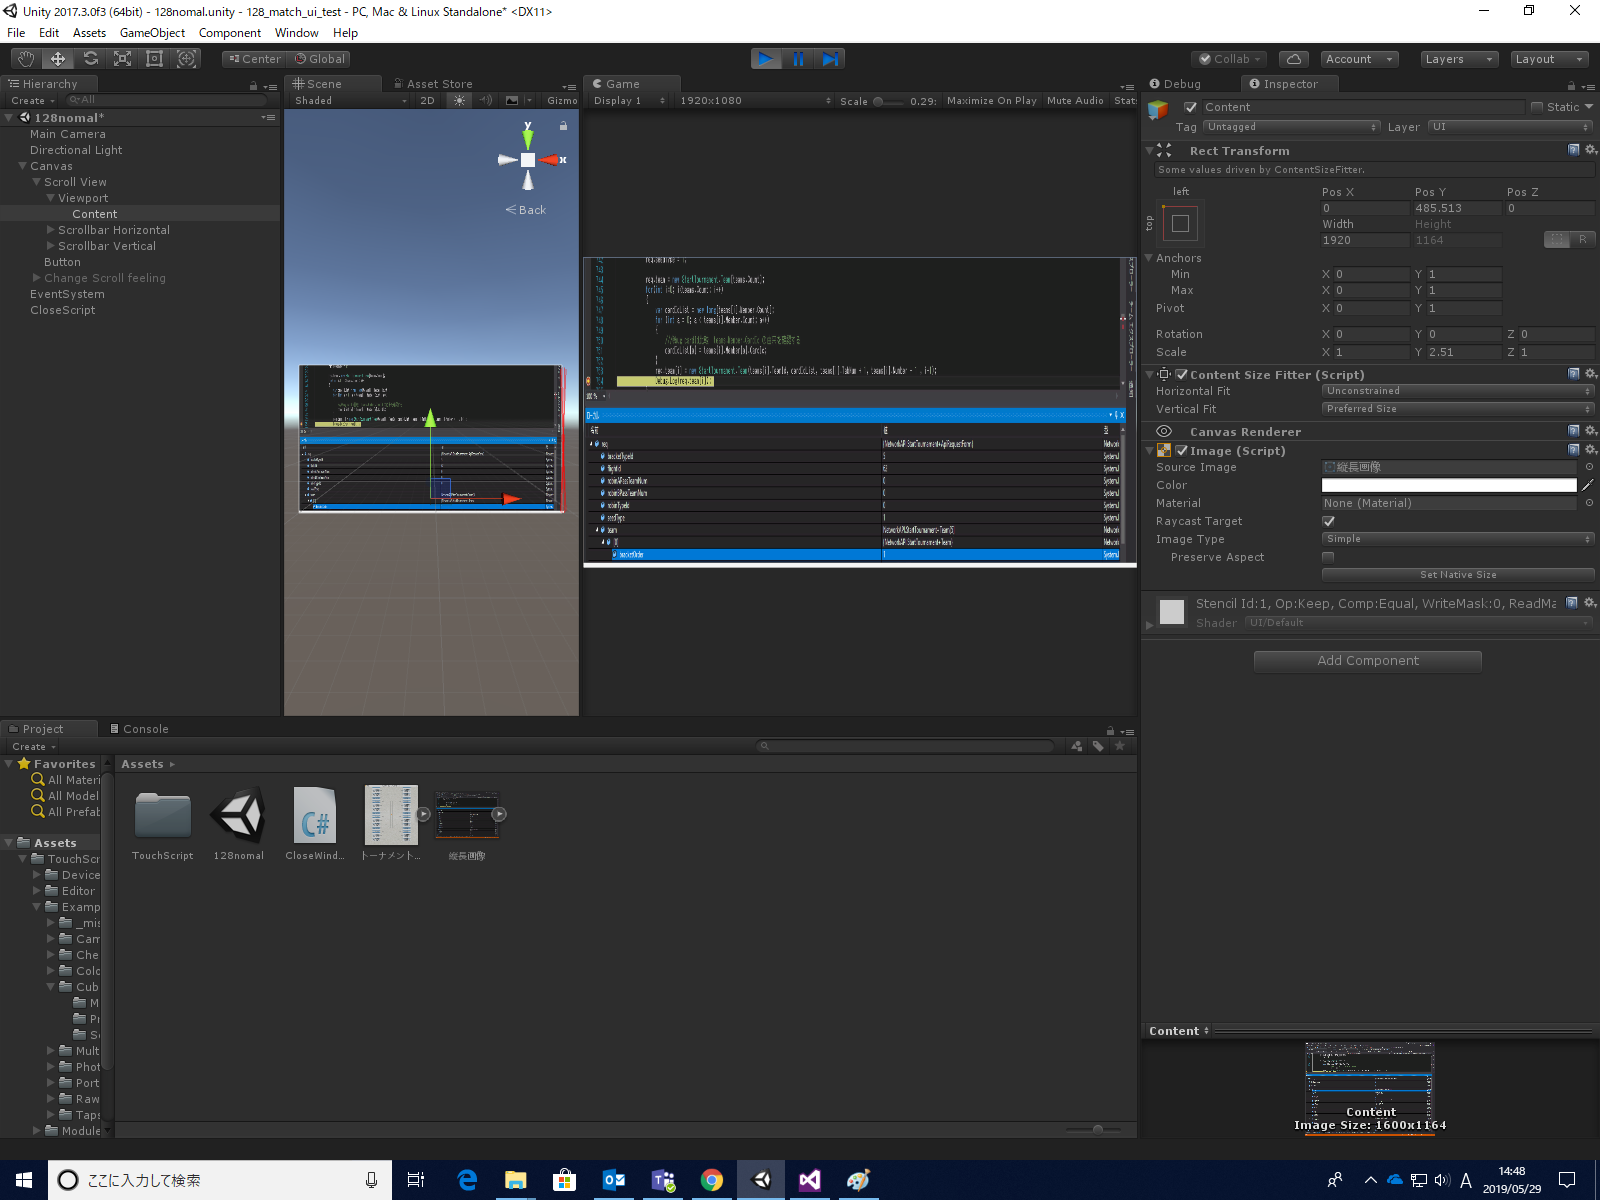
Task: Click the Add Component button
Action: click(x=1367, y=661)
